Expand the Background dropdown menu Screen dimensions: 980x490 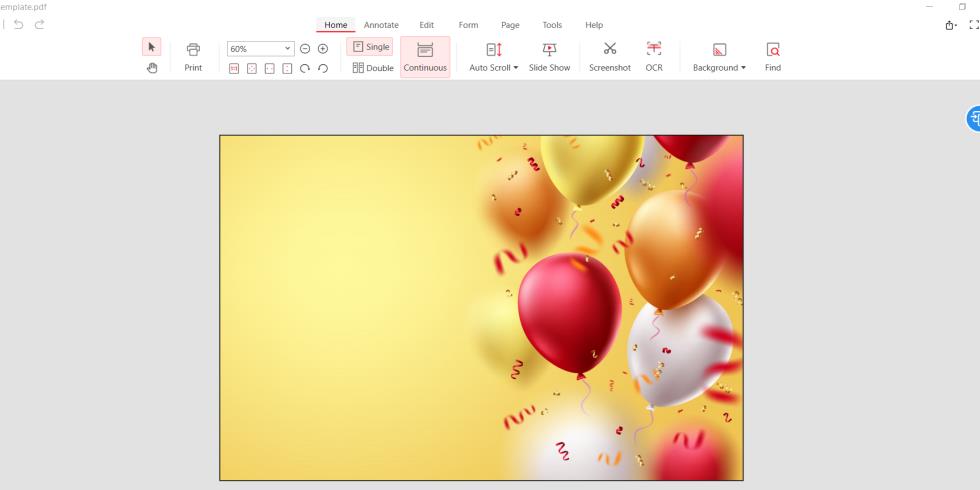pyautogui.click(x=719, y=57)
